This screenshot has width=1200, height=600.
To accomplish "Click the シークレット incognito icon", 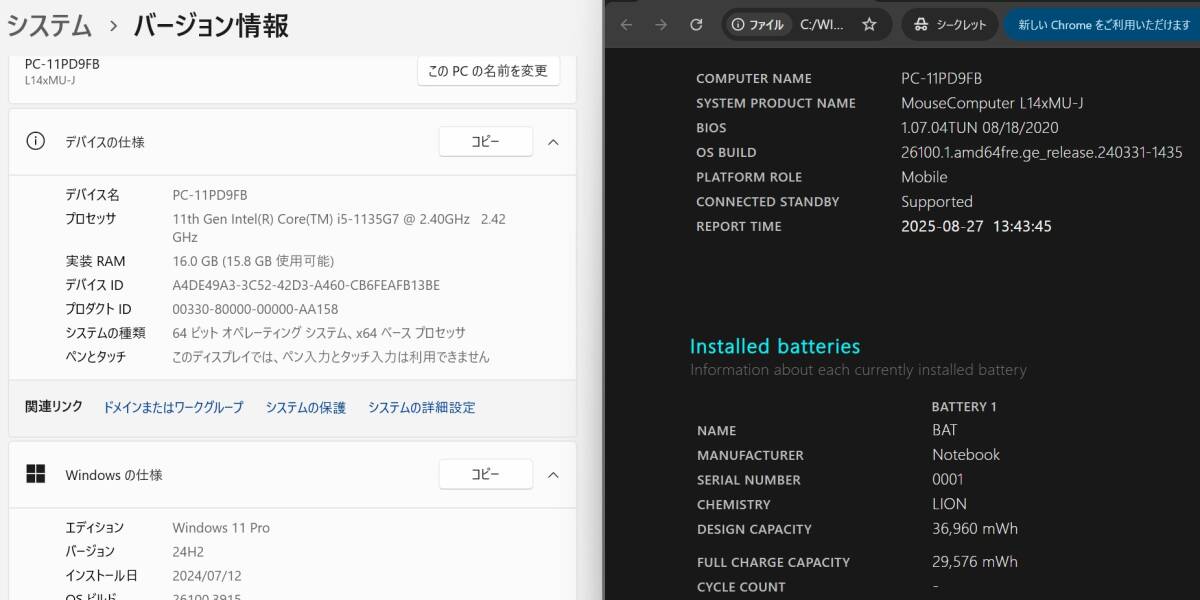I will (x=920, y=24).
